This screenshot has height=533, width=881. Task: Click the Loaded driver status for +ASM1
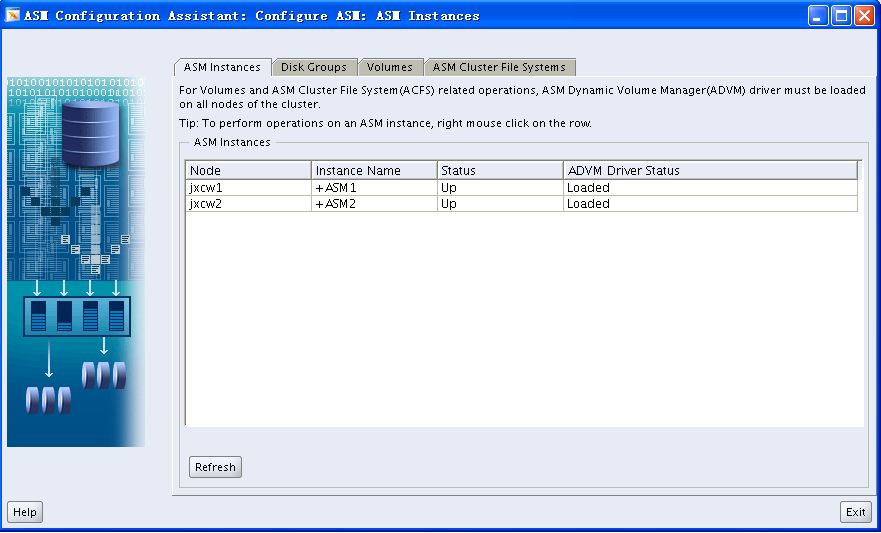click(x=711, y=188)
